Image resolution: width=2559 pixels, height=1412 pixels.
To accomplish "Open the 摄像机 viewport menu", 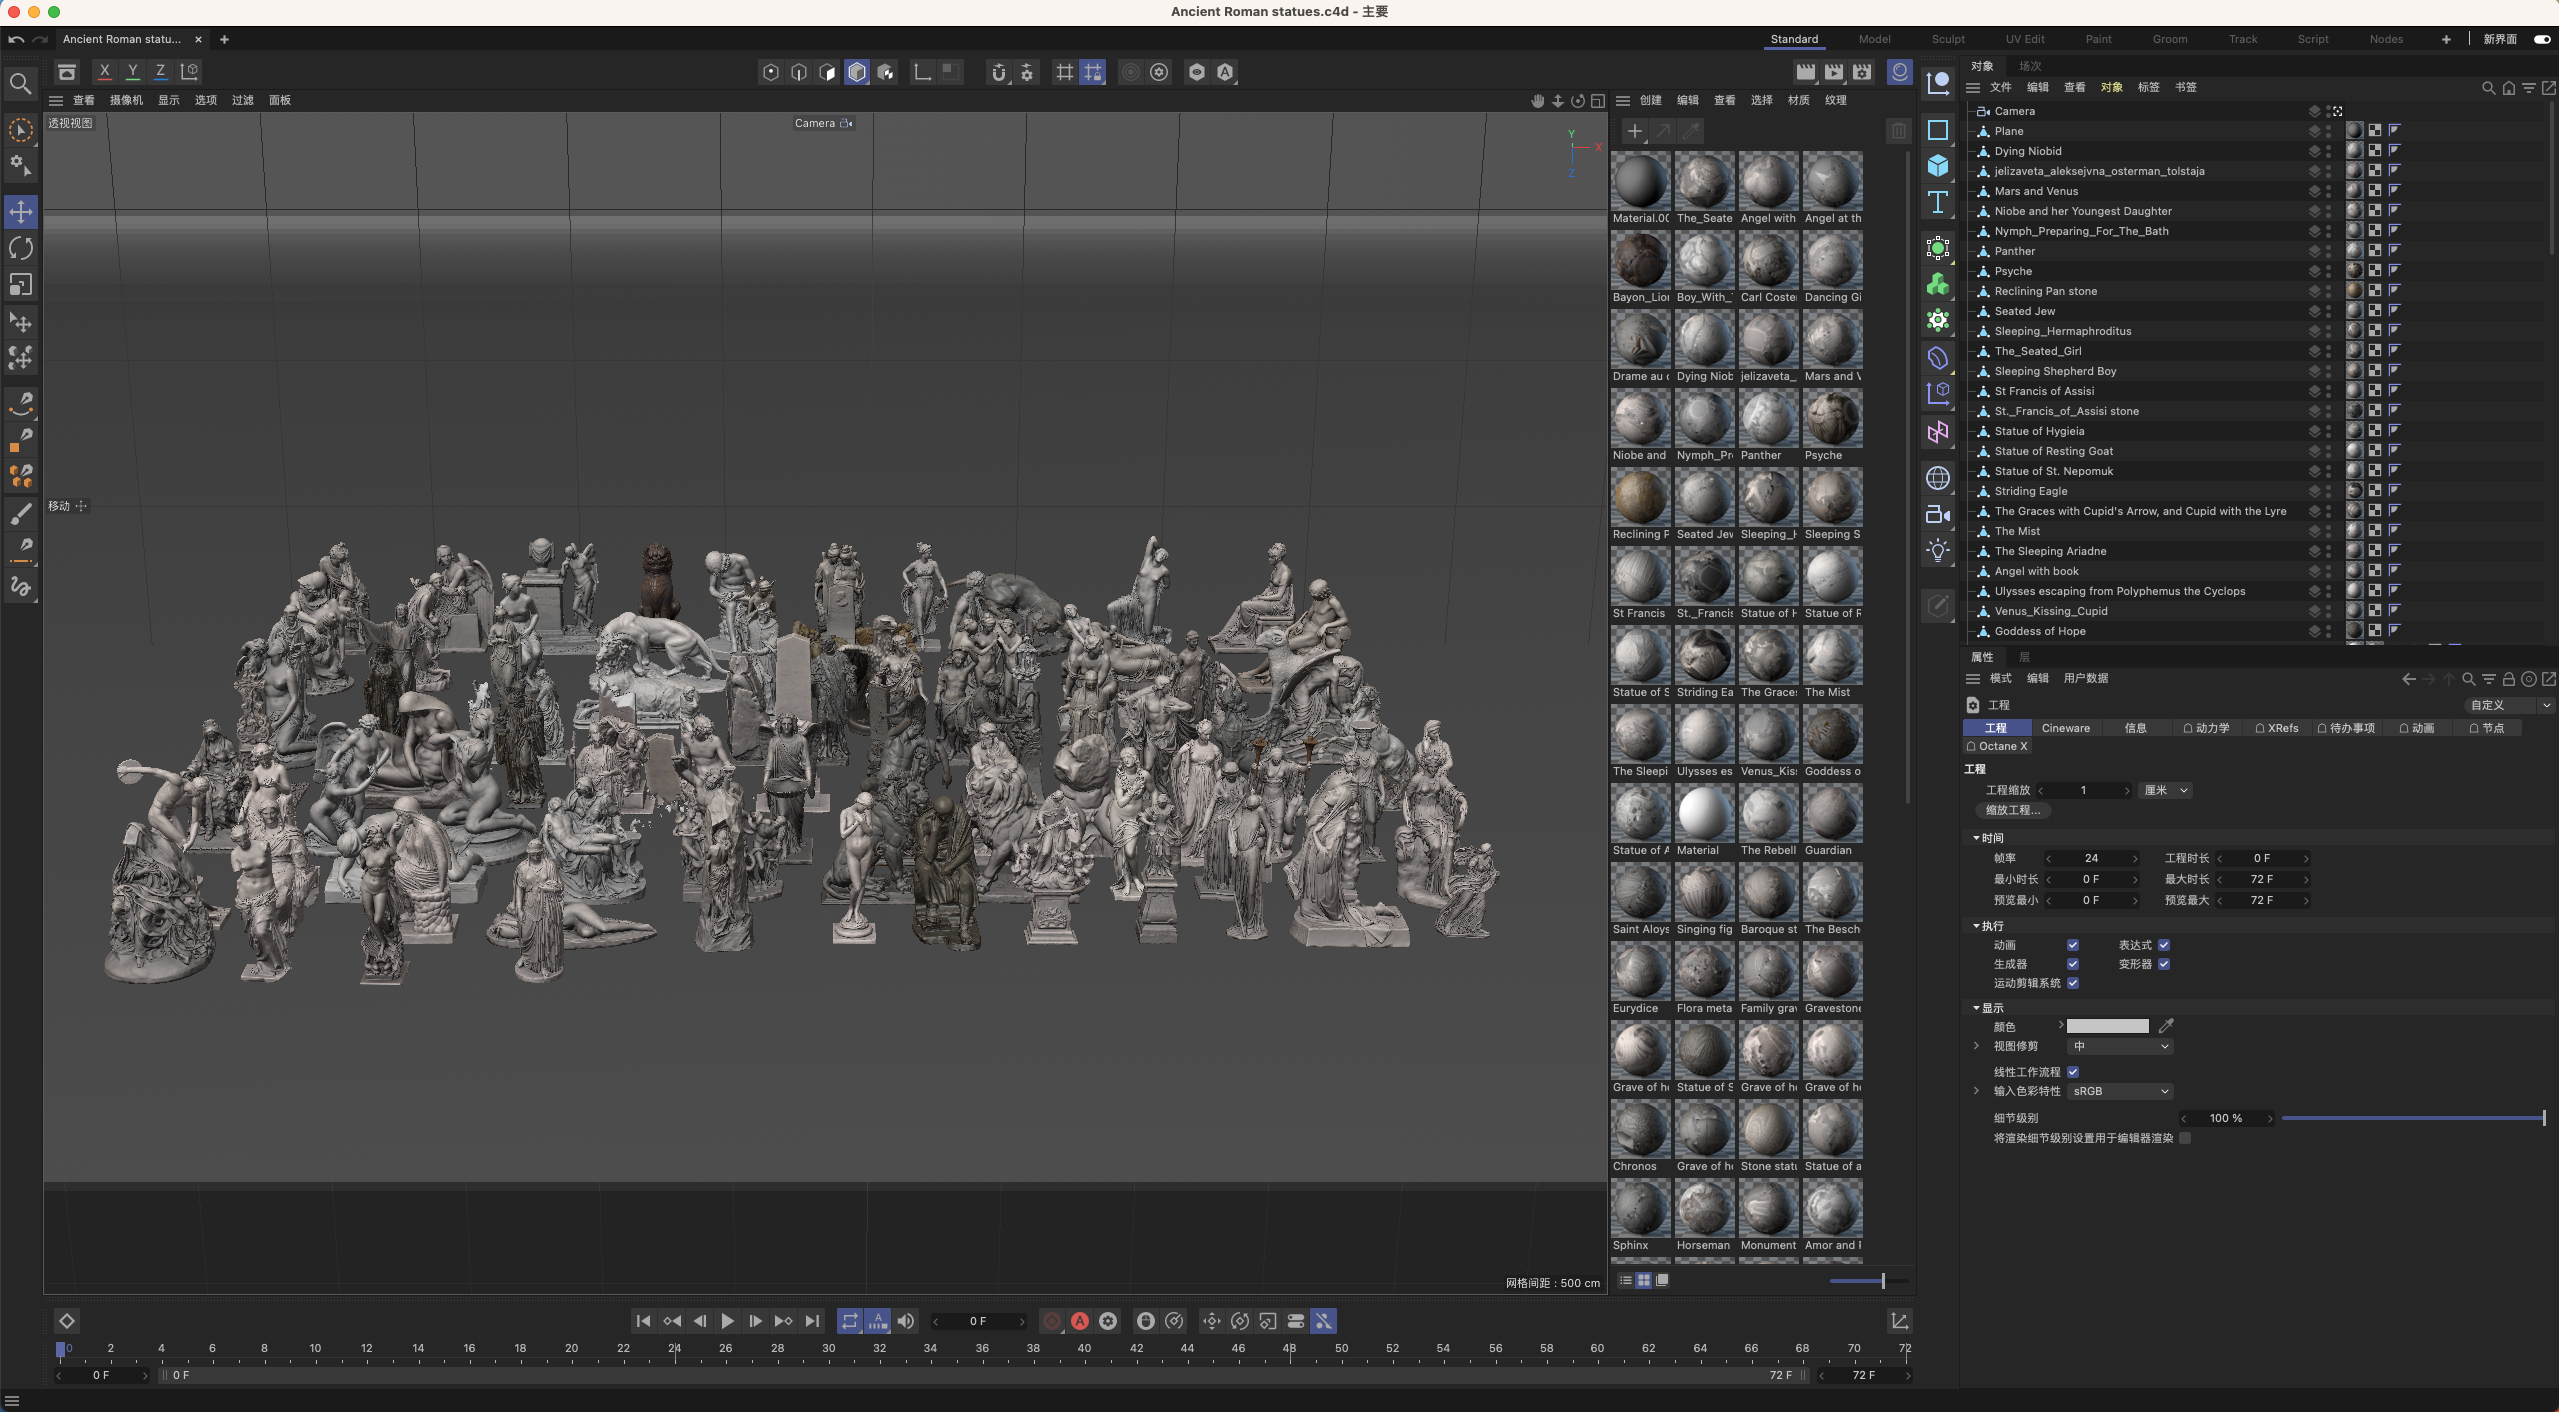I will click(x=126, y=100).
